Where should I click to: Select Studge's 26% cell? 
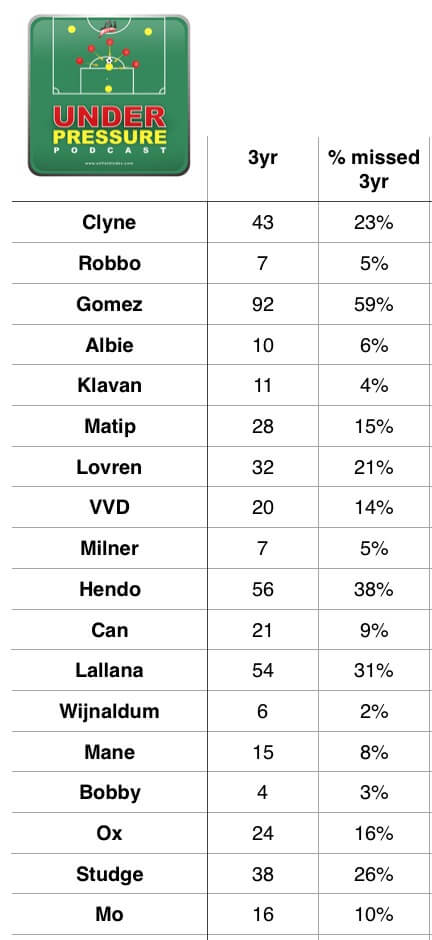coord(374,874)
